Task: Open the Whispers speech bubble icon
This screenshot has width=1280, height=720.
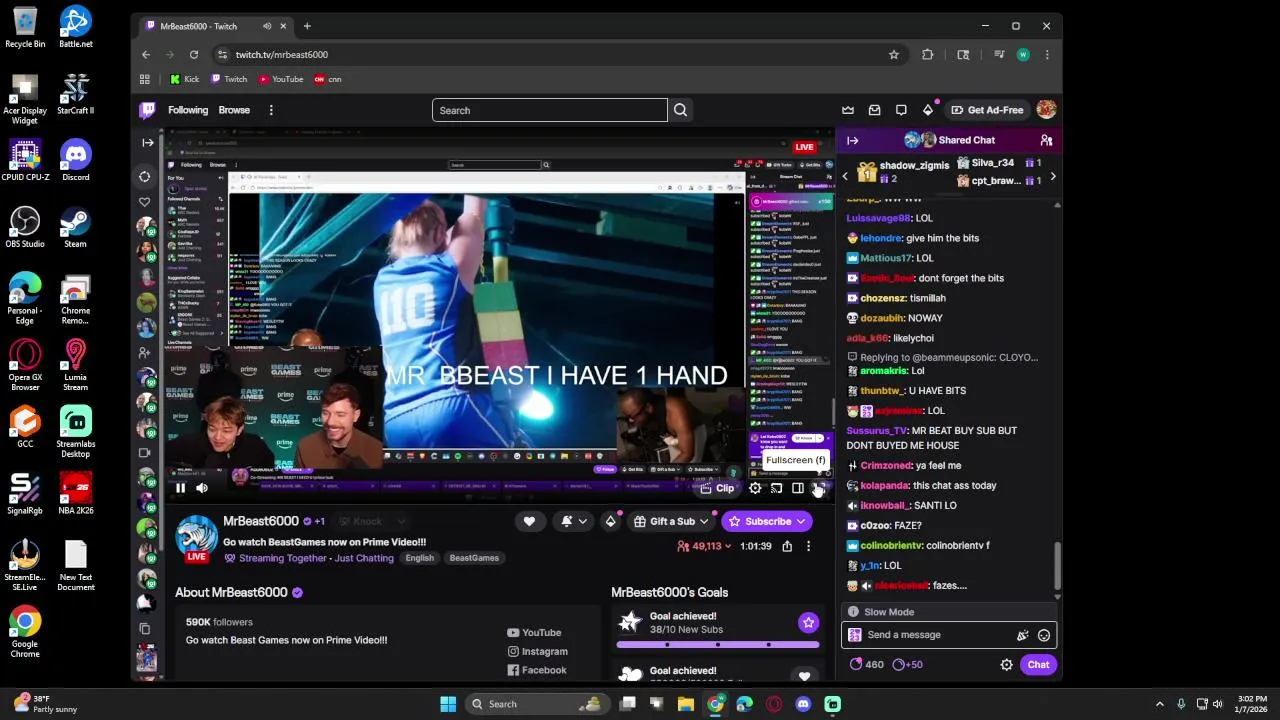Action: click(901, 110)
